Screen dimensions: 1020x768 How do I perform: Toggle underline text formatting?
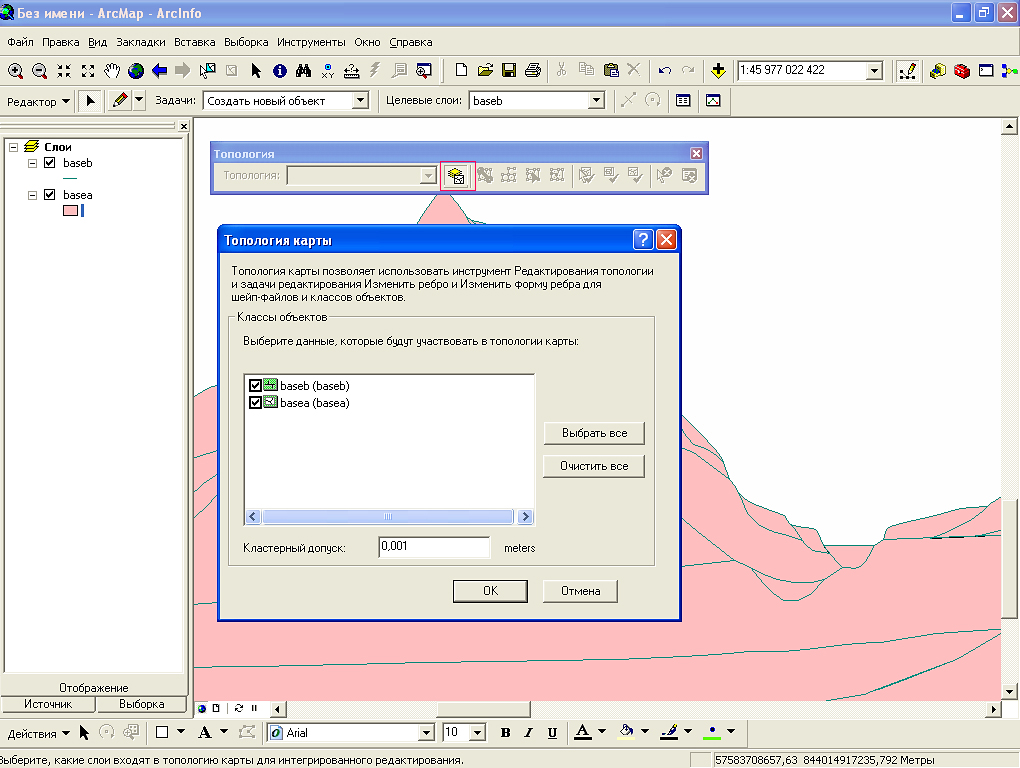pos(552,733)
